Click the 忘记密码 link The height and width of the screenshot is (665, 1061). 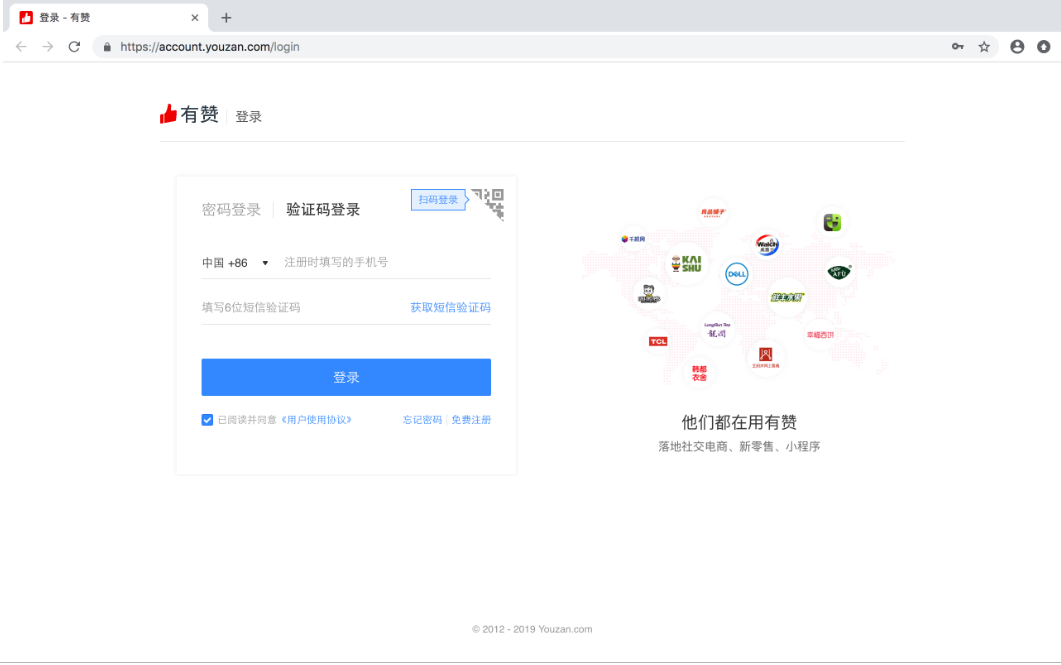pos(422,420)
